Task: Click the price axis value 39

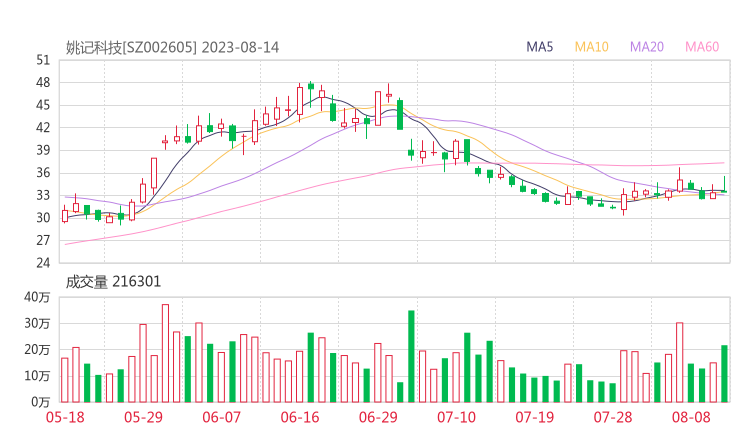Action: coord(43,150)
